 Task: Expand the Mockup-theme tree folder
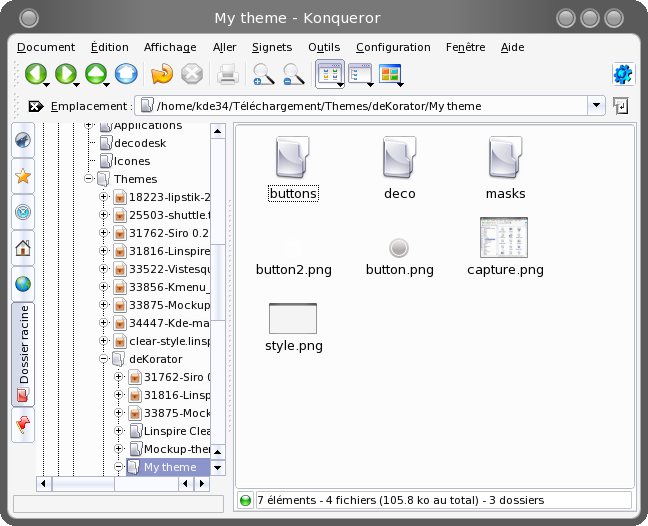coord(119,449)
